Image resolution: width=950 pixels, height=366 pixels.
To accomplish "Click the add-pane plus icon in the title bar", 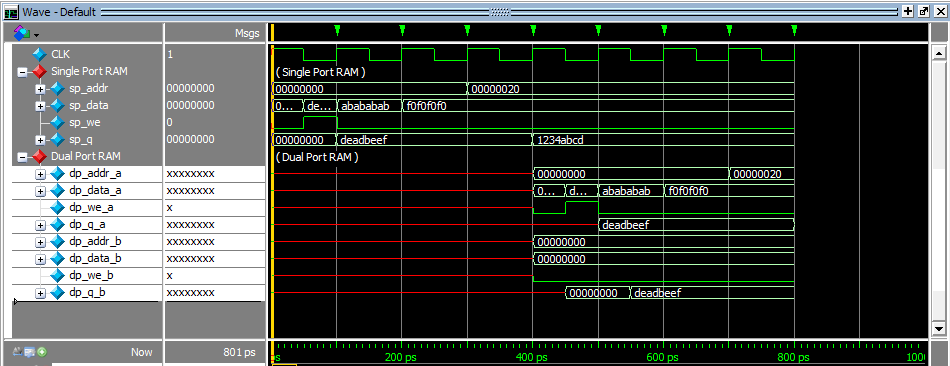I will [908, 11].
